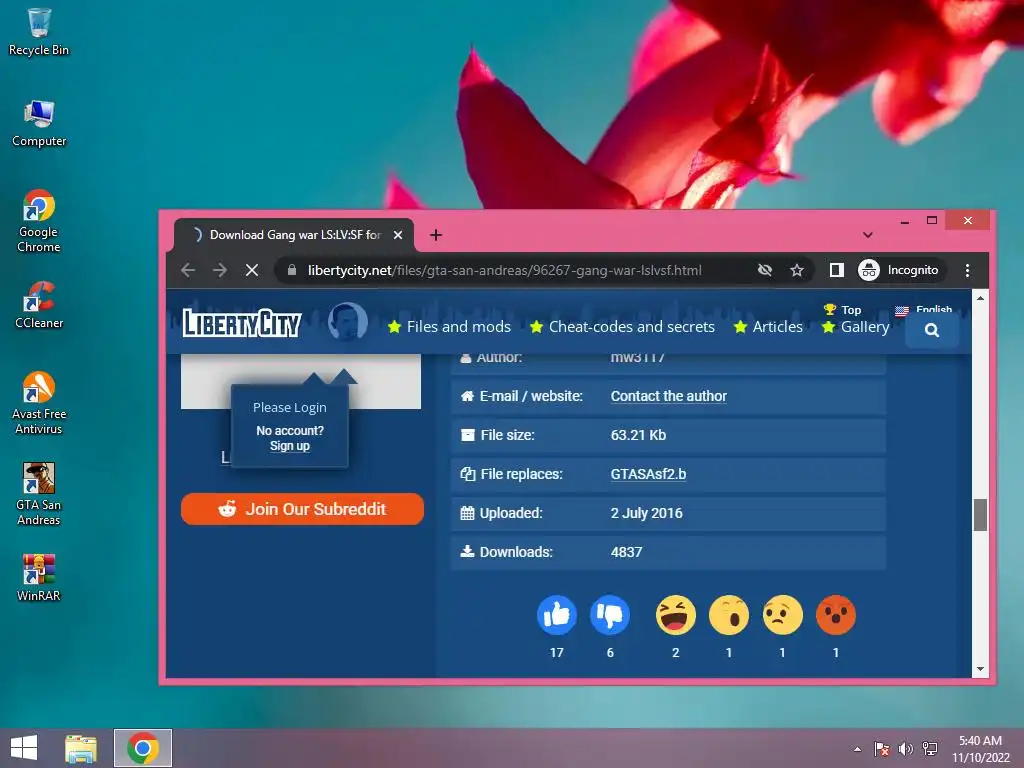Open the Cheat-codes and secrets menu
The width and height of the screenshot is (1024, 768).
point(622,327)
